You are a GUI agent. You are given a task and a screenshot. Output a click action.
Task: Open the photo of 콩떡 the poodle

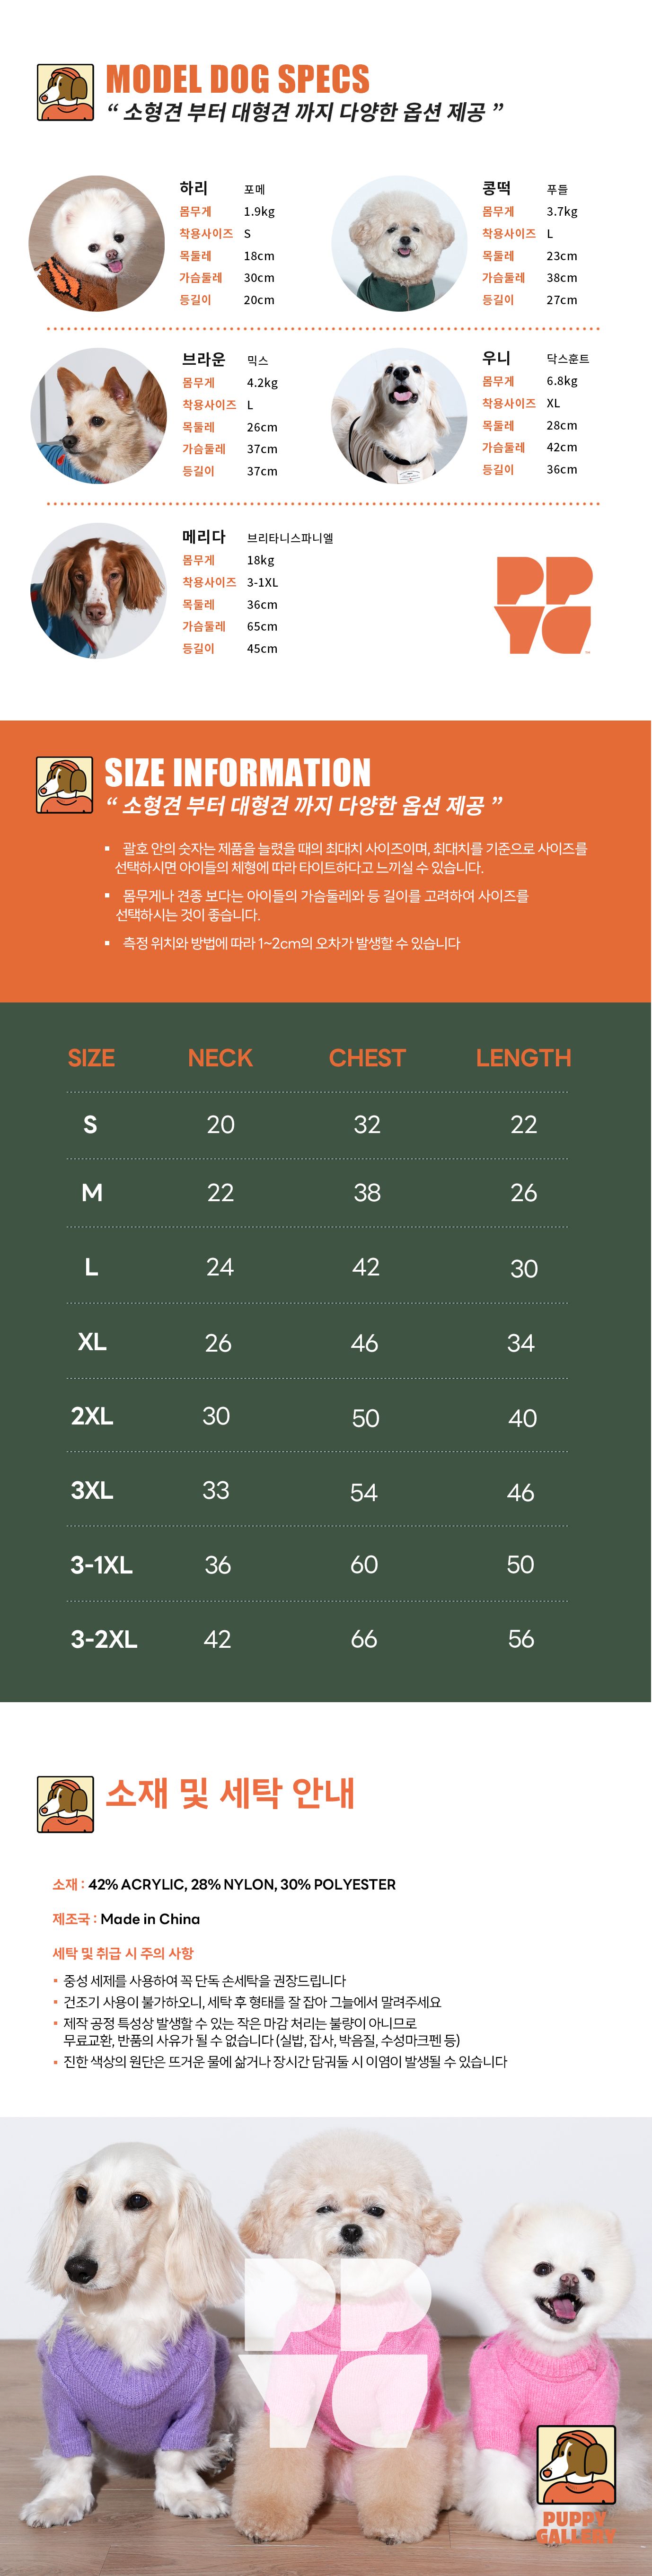[x=399, y=244]
